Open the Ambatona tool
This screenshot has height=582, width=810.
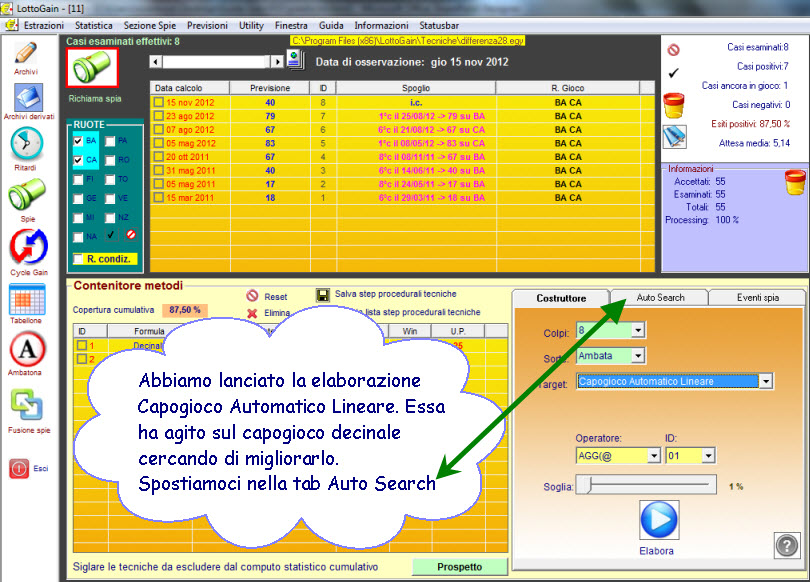(27, 350)
